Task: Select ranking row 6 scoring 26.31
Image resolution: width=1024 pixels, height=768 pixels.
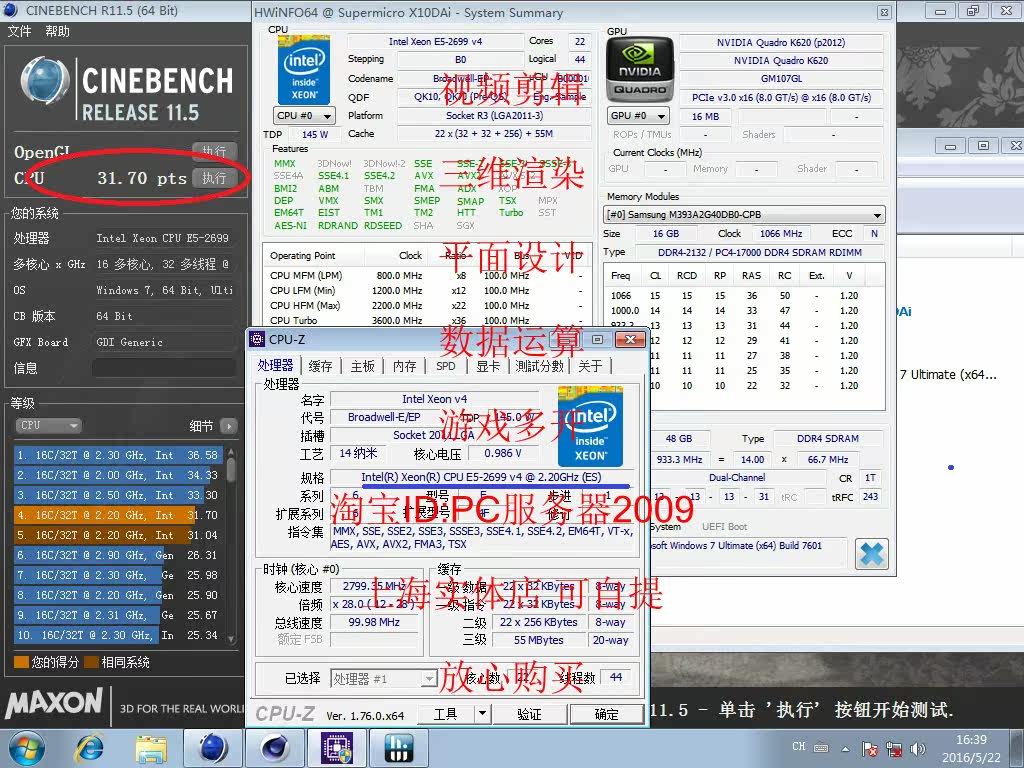Action: 118,555
